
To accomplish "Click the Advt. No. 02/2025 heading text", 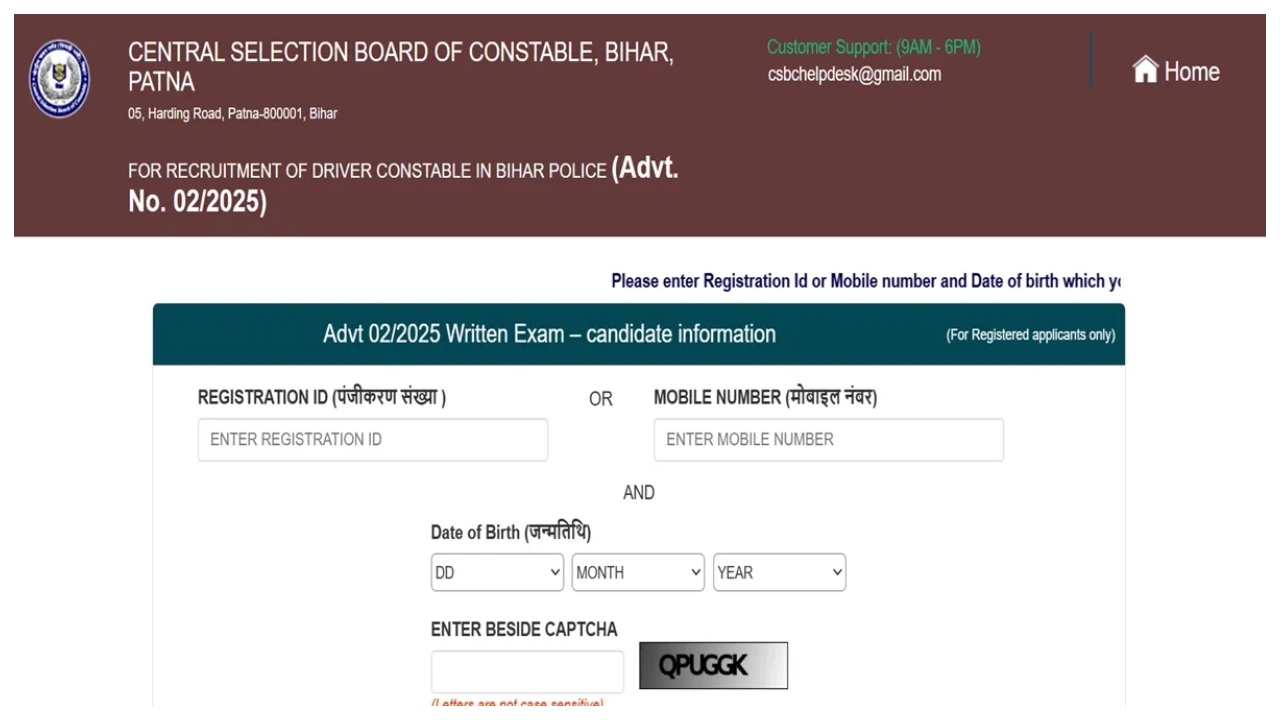I will pyautogui.click(x=403, y=185).
